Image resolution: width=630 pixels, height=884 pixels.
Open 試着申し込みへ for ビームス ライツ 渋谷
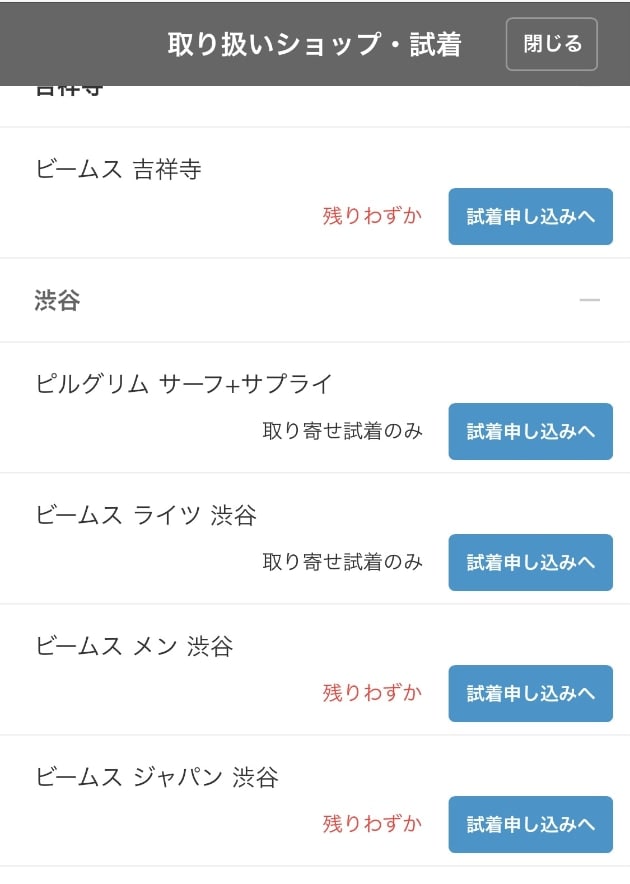click(531, 562)
